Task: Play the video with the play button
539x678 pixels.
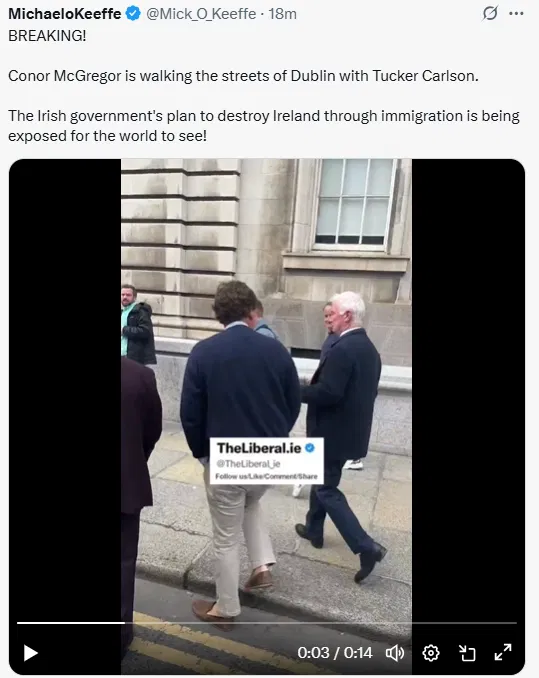Action: point(30,652)
